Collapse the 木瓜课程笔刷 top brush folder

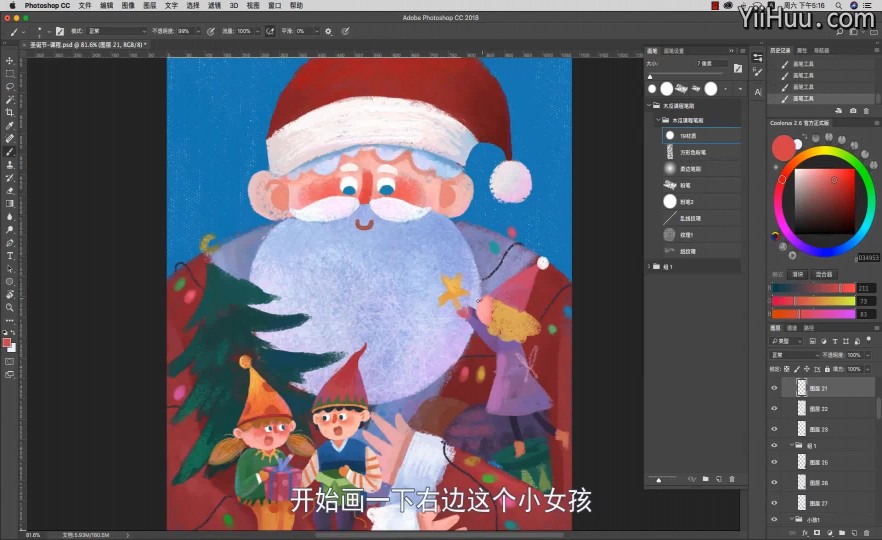pos(649,105)
